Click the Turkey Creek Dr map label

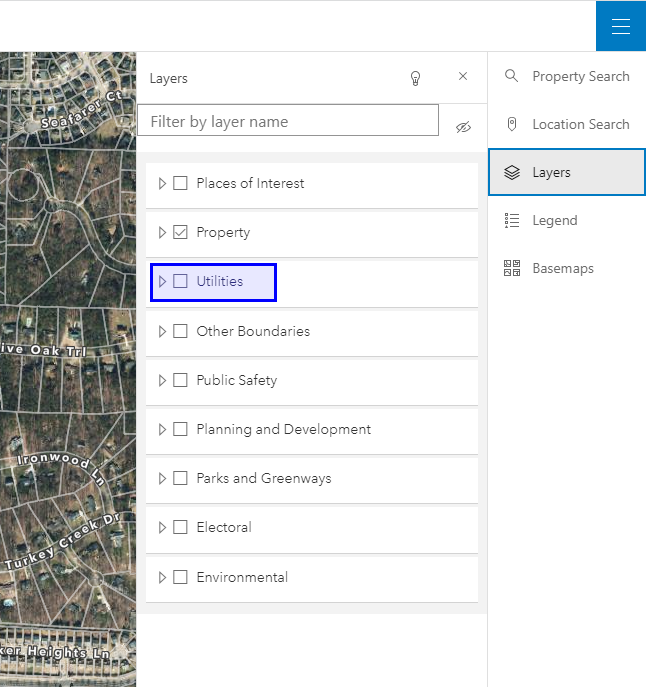point(62,542)
